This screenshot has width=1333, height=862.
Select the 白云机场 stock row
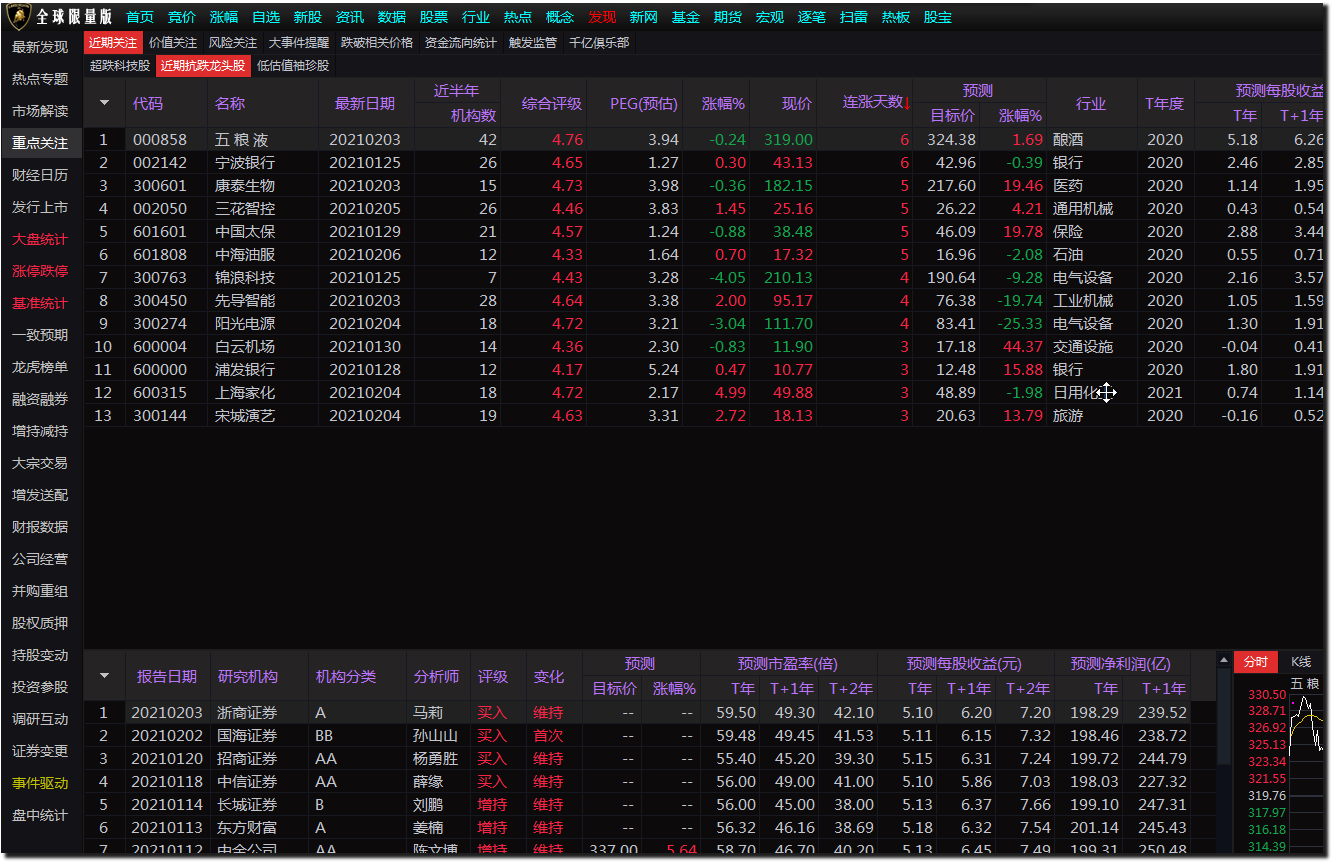[705, 347]
